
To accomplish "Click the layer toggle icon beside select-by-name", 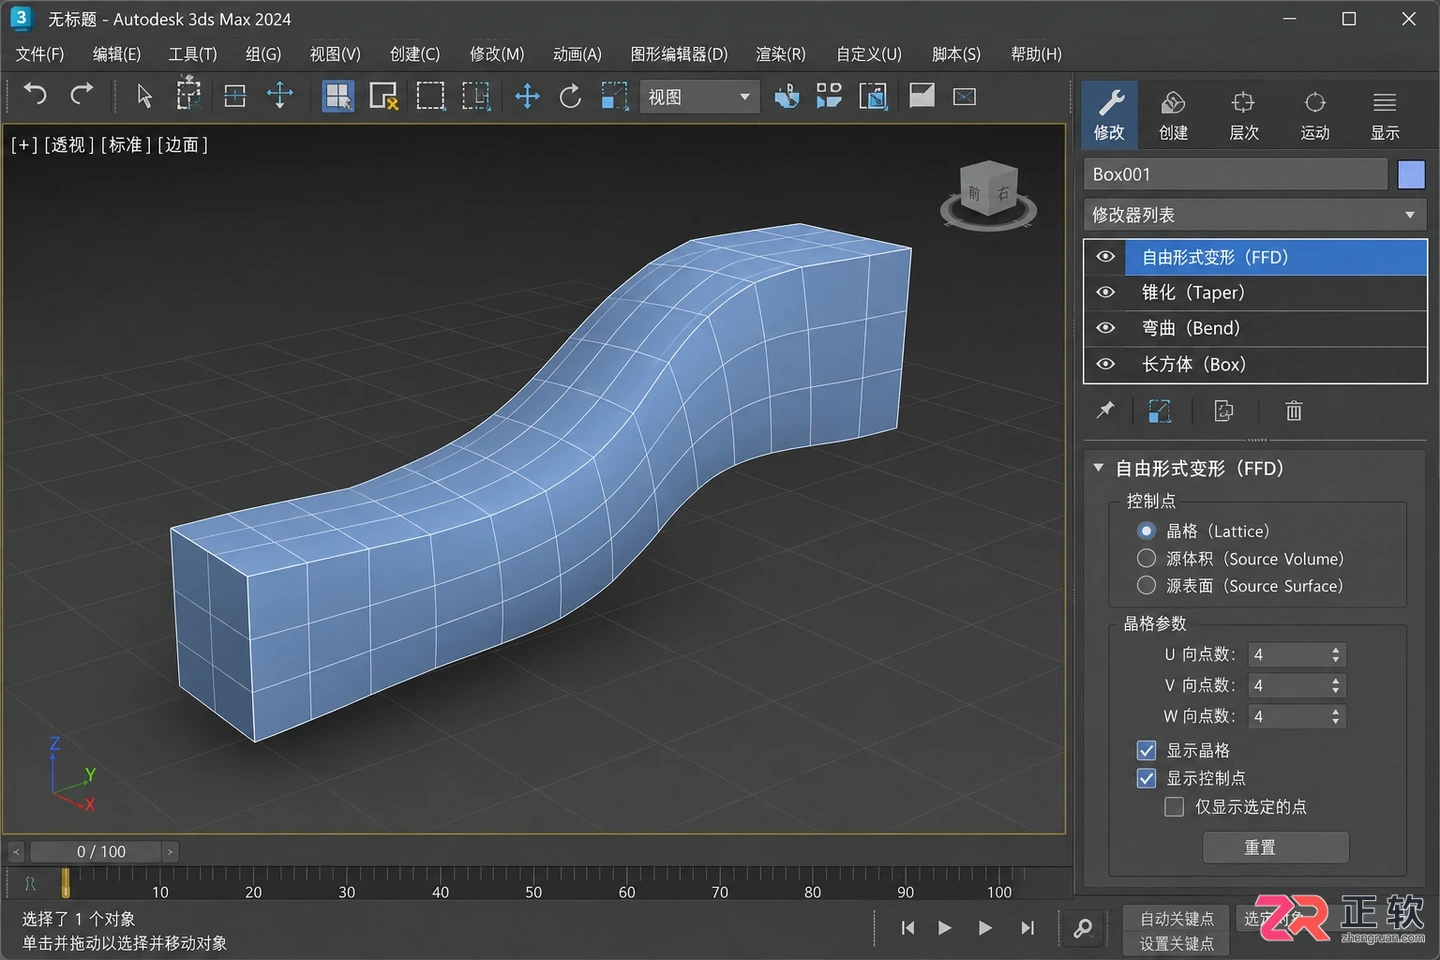I will tap(235, 96).
